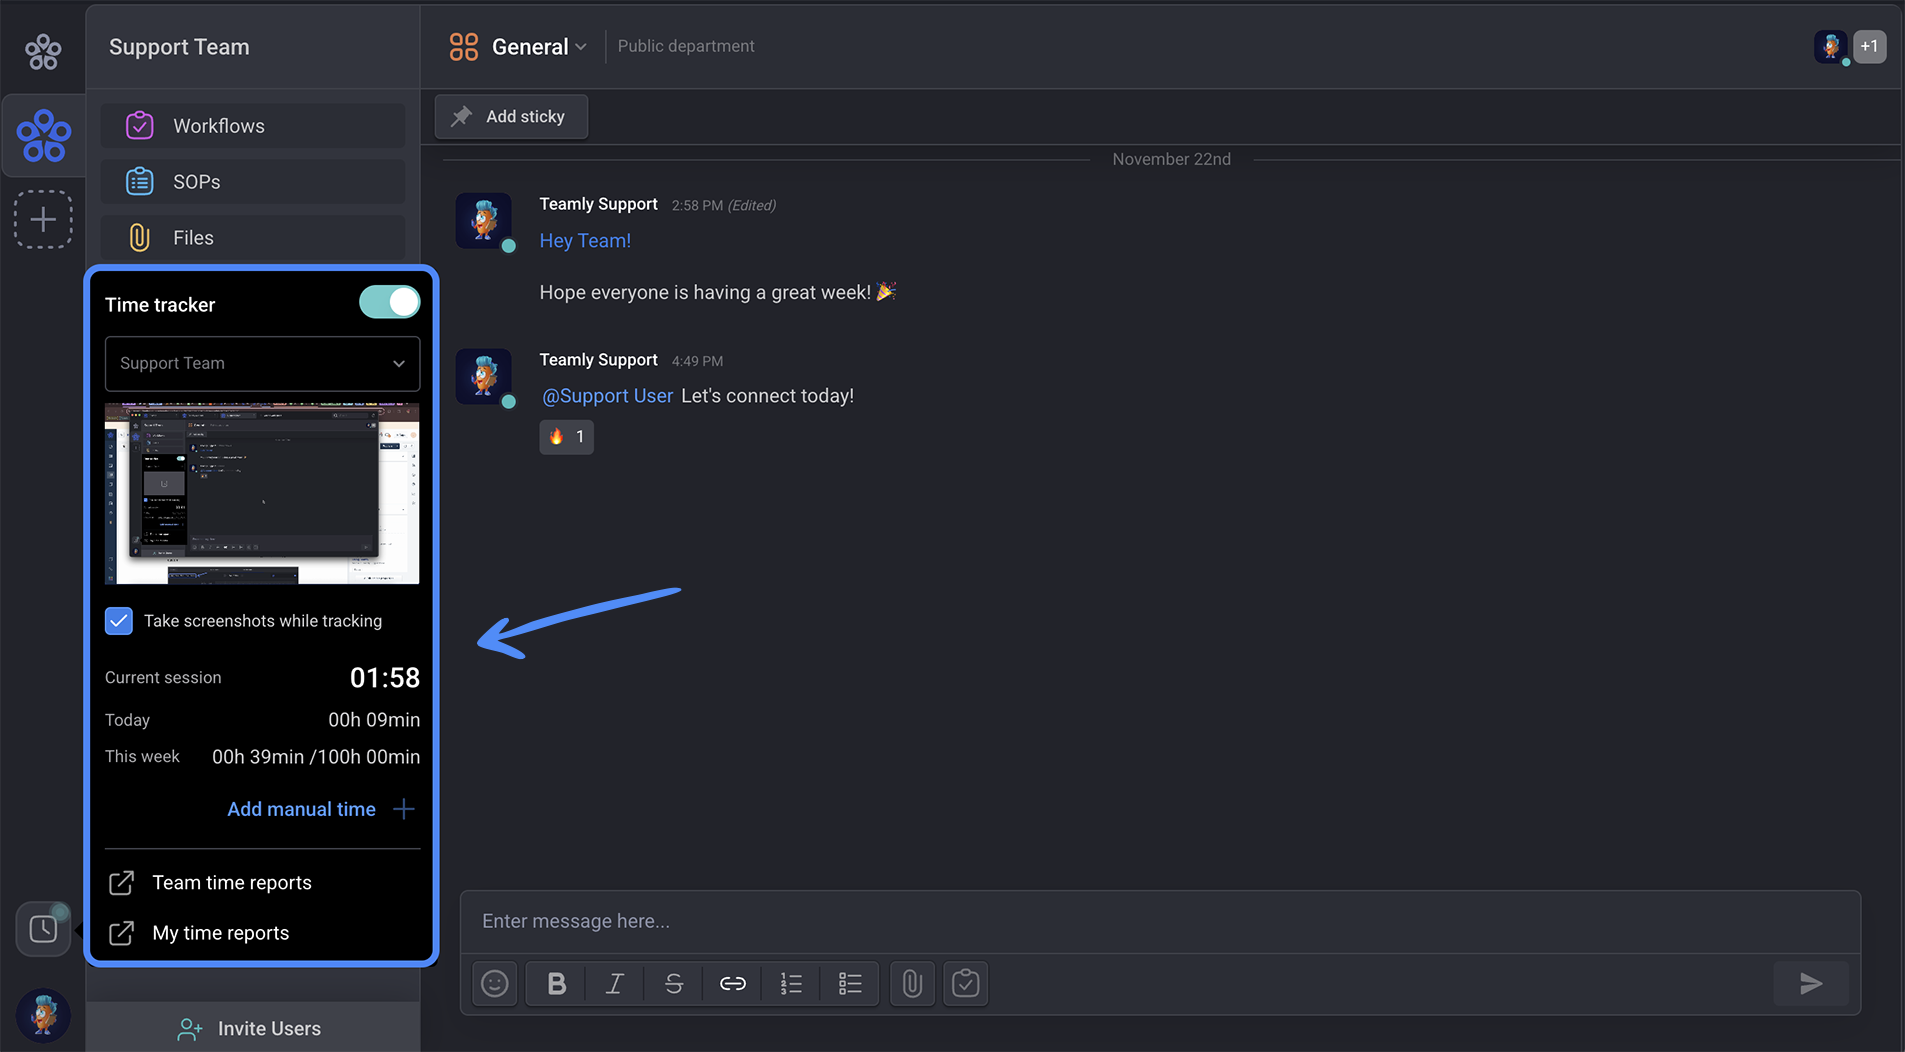
Task: Insert a bulleted list
Action: click(x=850, y=984)
